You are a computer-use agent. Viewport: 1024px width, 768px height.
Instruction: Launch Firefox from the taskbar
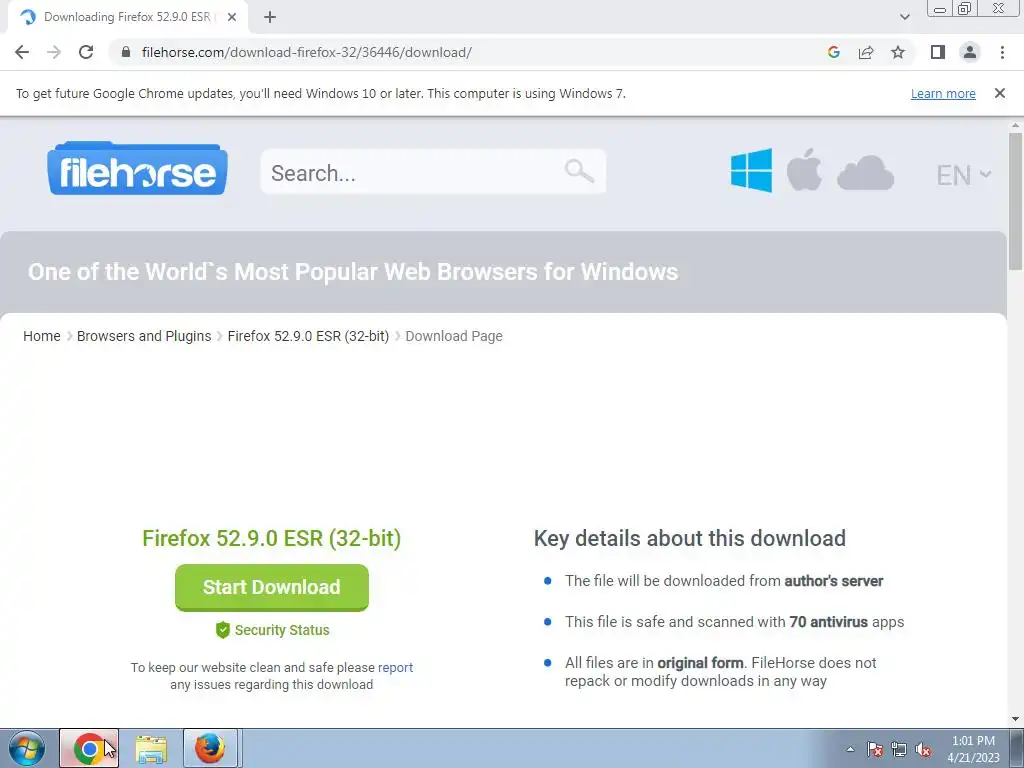coord(210,748)
